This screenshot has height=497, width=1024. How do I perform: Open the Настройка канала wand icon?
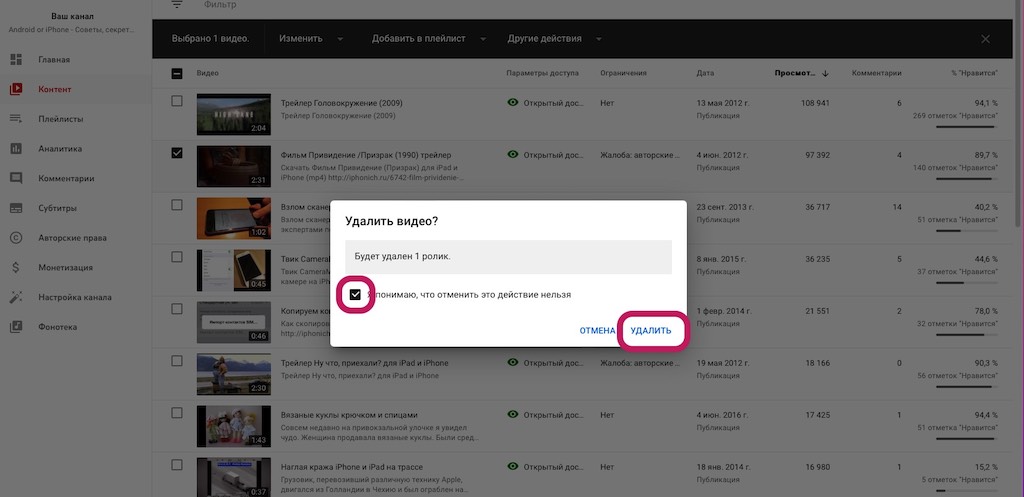click(x=16, y=297)
